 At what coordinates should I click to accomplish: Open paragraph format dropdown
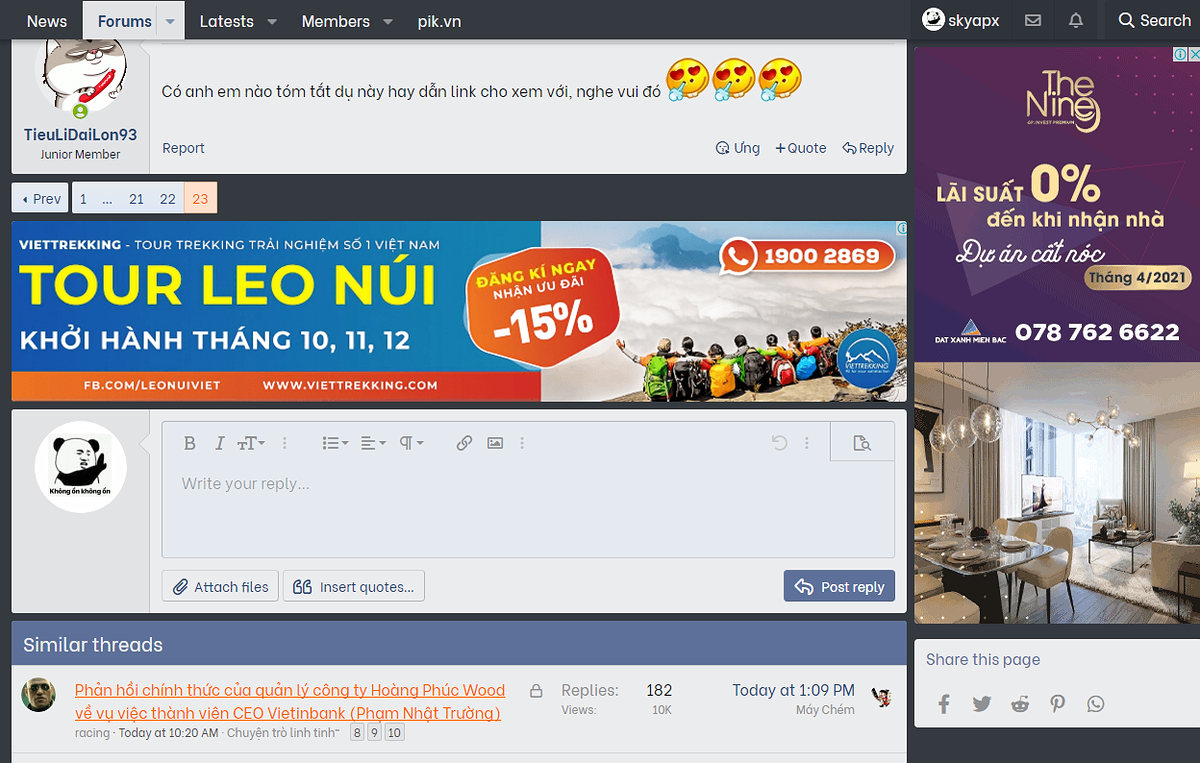[411, 443]
